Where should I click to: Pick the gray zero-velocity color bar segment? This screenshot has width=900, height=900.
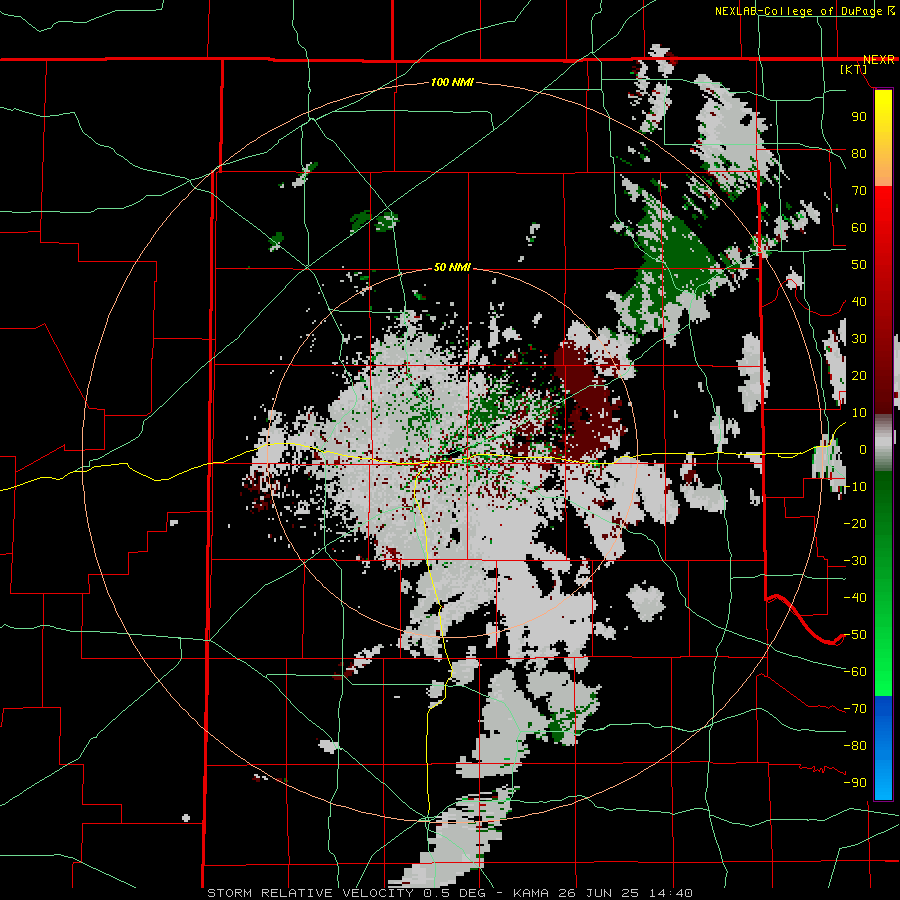883,443
